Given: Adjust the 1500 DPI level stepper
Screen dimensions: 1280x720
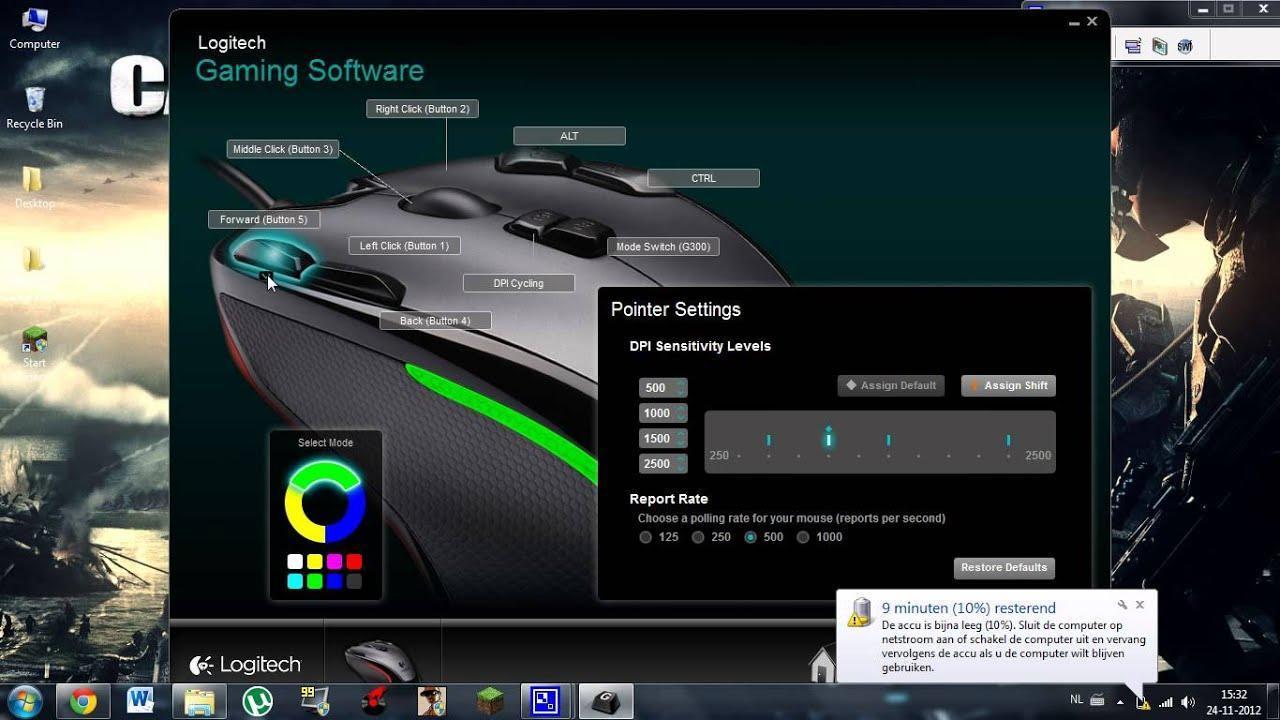Looking at the screenshot, I should tap(681, 438).
